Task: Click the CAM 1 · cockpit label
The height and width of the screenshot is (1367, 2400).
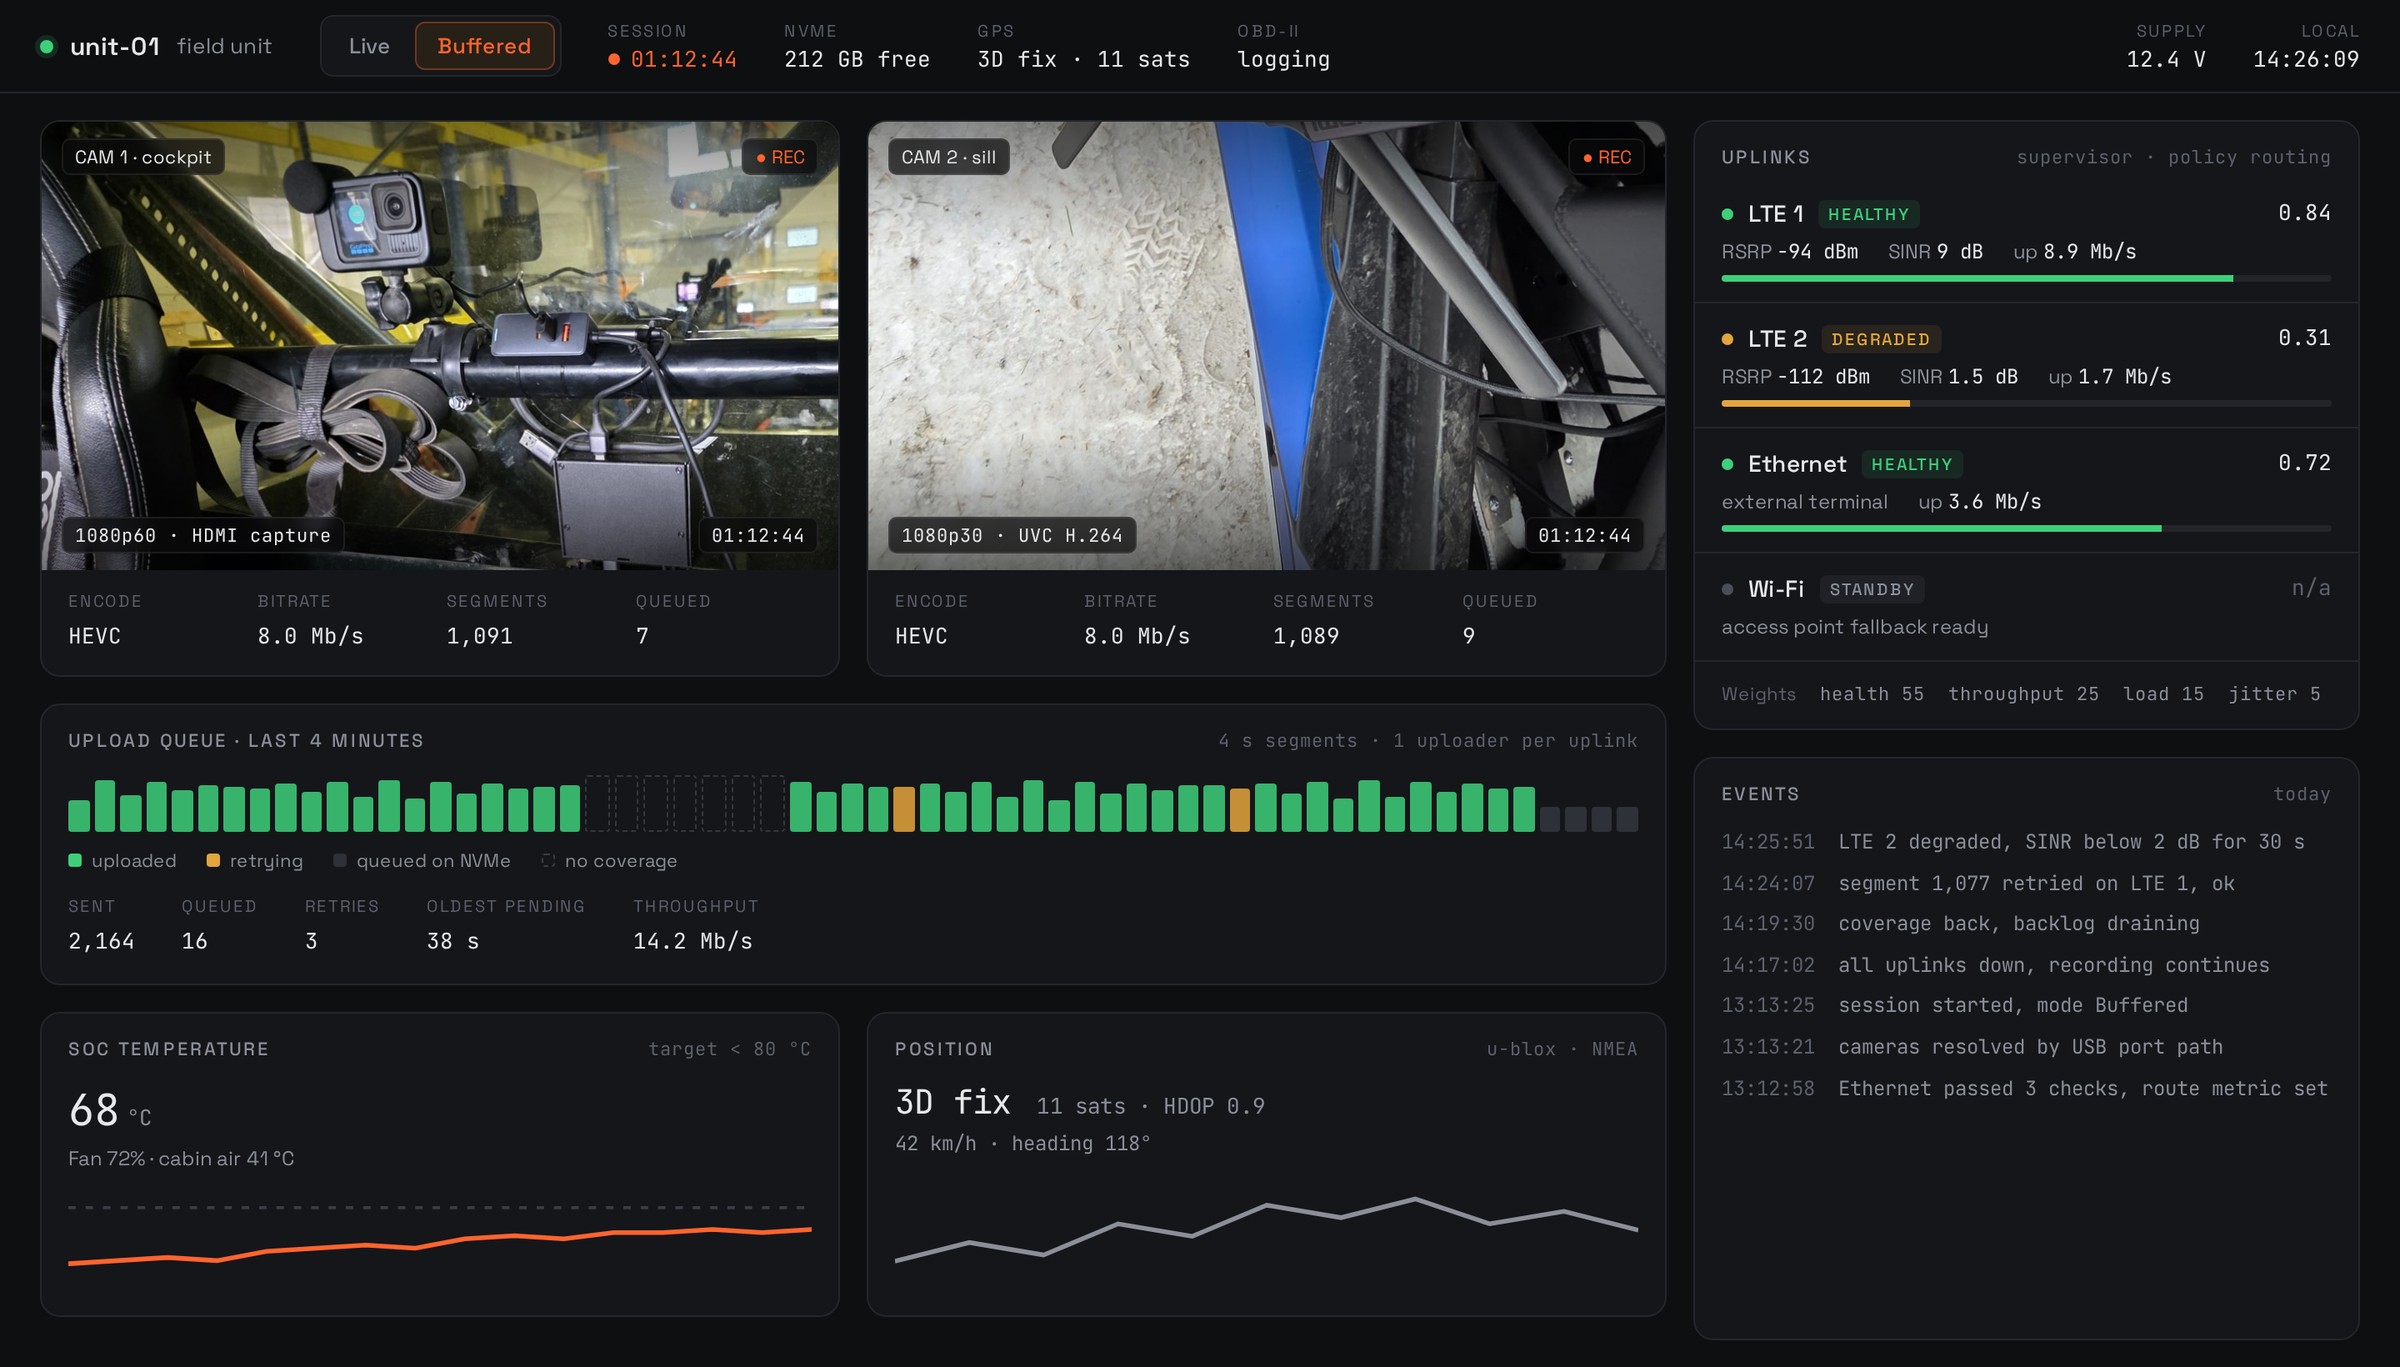Action: point(143,157)
